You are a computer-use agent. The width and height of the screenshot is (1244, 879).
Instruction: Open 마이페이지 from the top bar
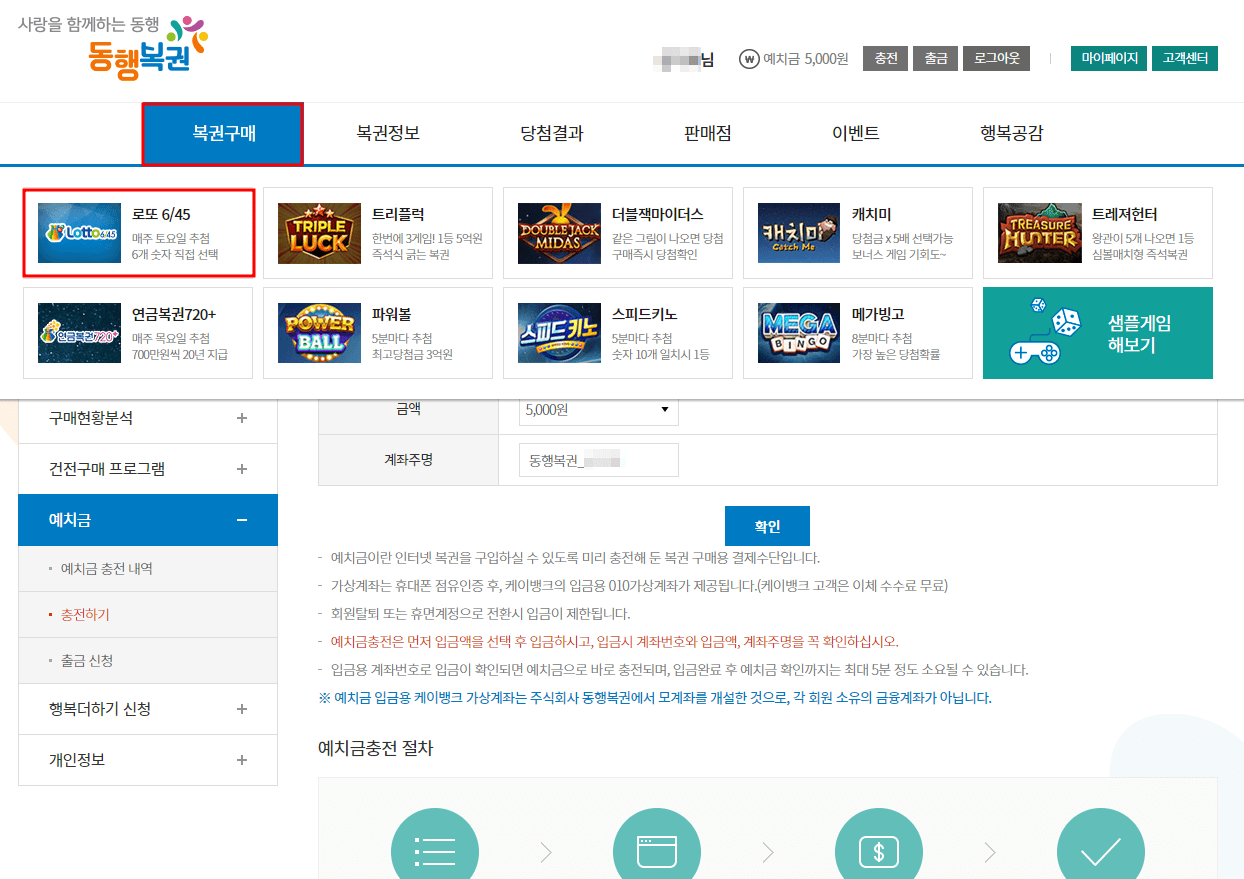point(1107,59)
